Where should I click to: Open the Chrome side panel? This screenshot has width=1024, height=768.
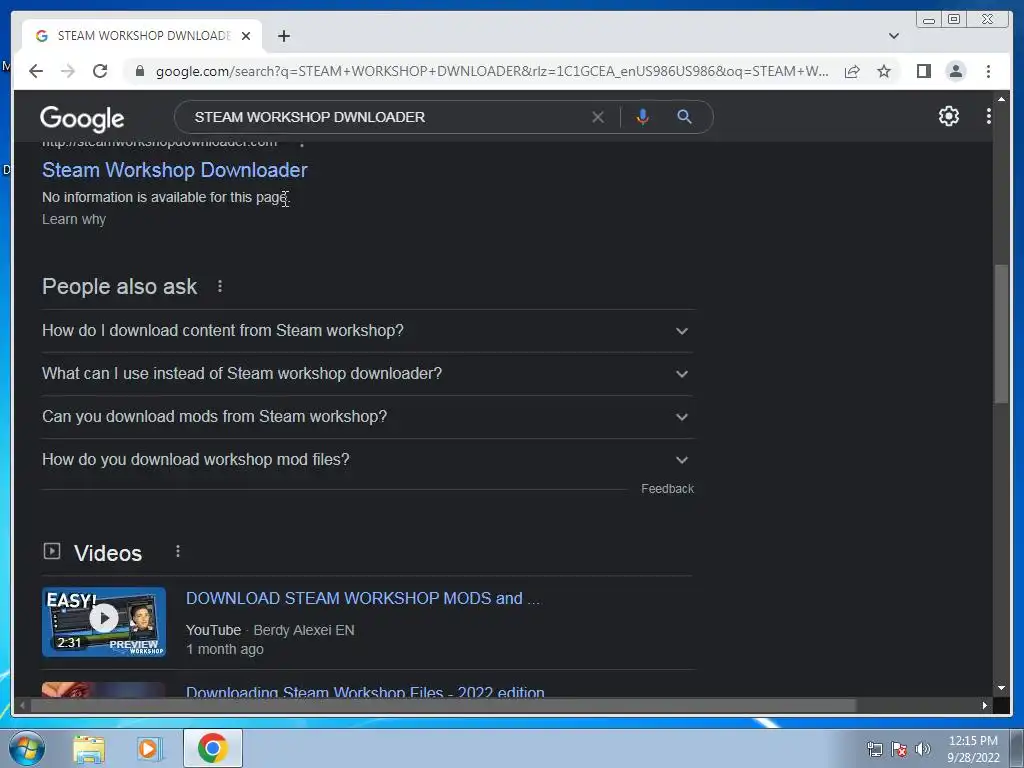[x=923, y=71]
